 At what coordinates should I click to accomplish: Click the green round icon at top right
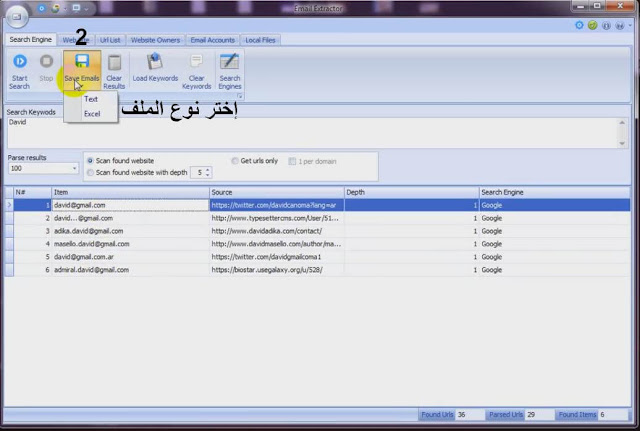coord(593,25)
